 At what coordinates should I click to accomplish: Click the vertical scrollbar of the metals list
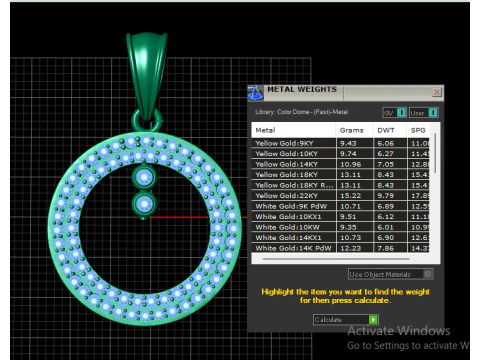click(x=435, y=153)
